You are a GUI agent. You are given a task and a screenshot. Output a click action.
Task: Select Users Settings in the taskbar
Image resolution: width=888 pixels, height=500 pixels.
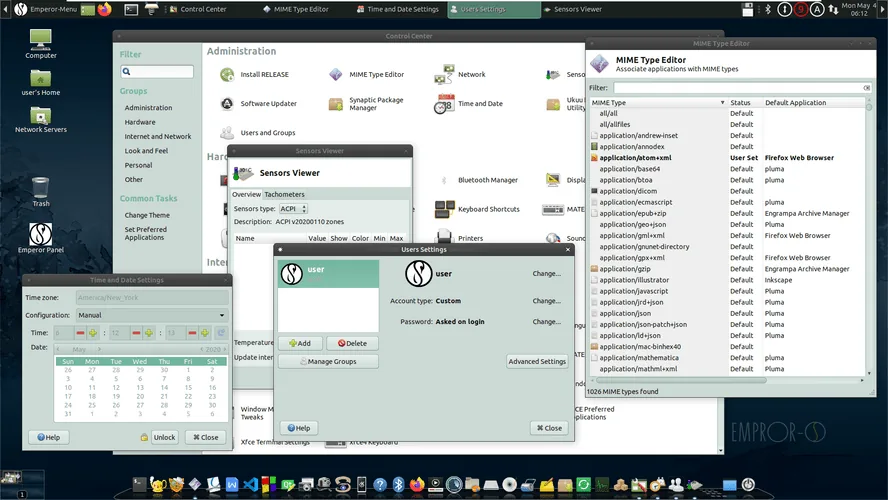(494, 9)
